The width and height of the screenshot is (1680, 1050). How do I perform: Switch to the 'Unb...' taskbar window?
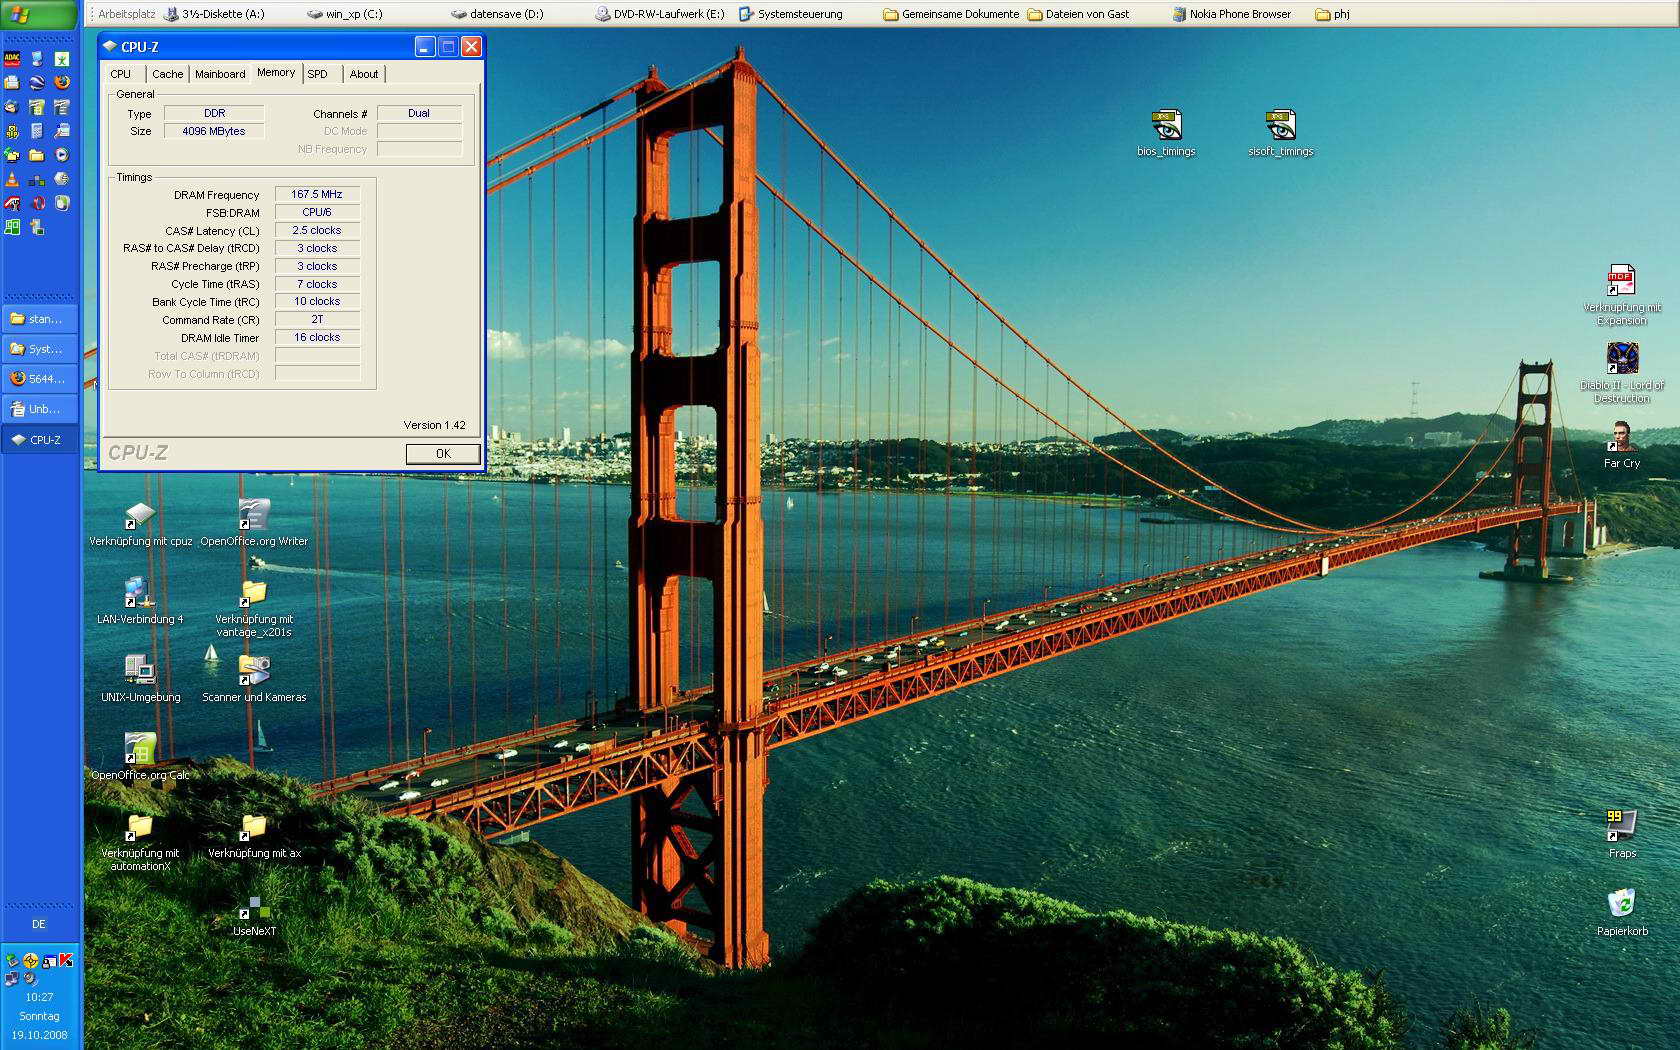pyautogui.click(x=40, y=409)
